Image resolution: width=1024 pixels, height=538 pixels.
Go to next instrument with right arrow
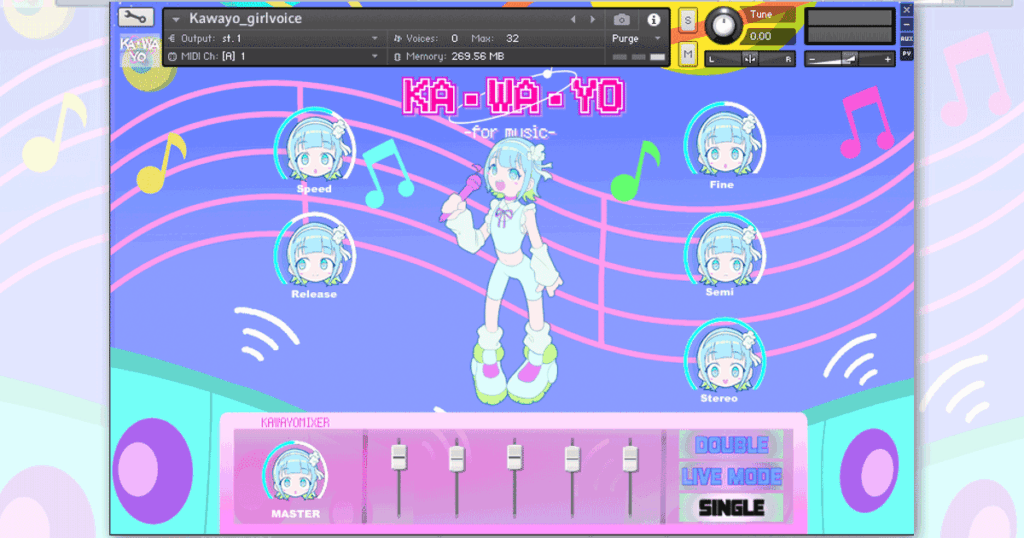pyautogui.click(x=593, y=20)
